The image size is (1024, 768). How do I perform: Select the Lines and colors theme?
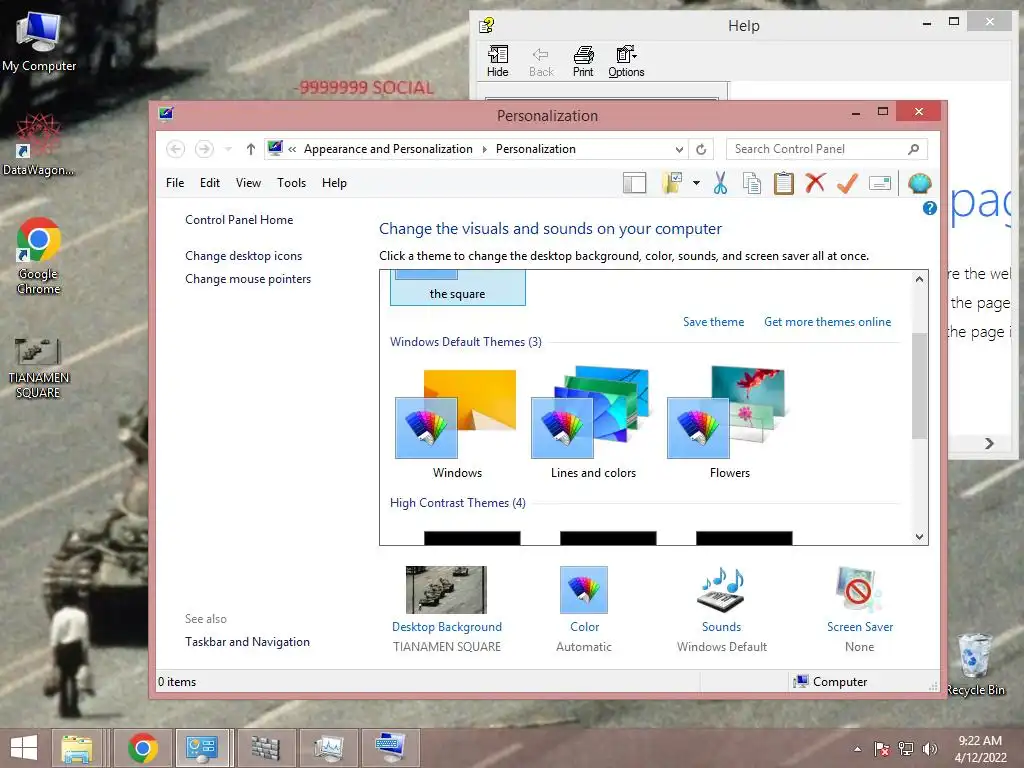593,424
